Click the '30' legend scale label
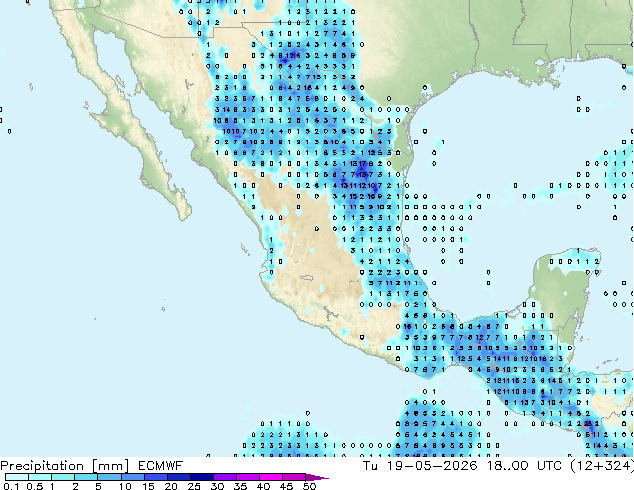The image size is (634, 490). (217, 486)
